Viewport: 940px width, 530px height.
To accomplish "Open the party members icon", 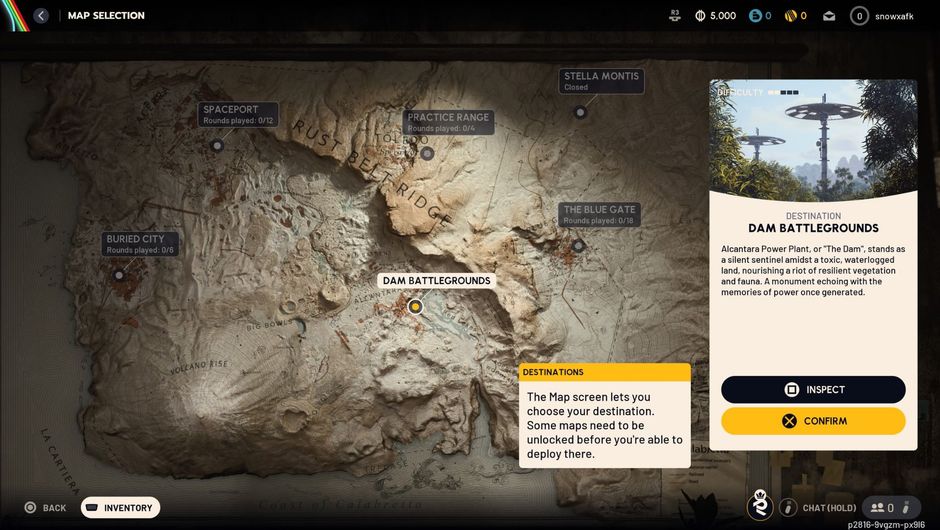I will click(x=881, y=508).
